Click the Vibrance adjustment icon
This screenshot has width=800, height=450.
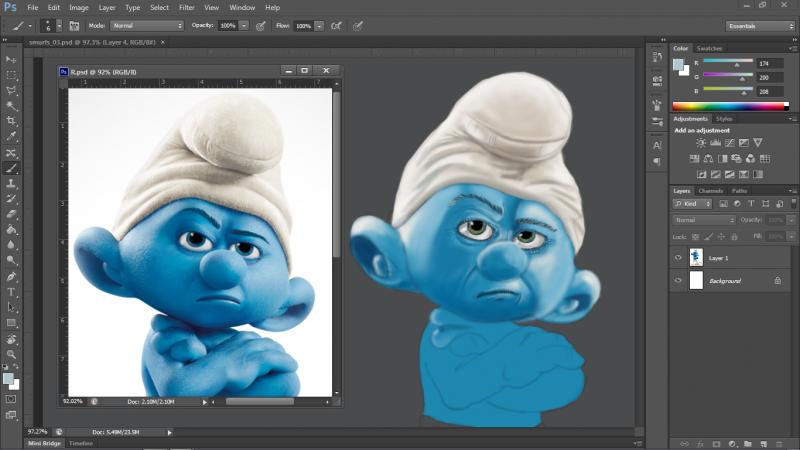[x=758, y=143]
